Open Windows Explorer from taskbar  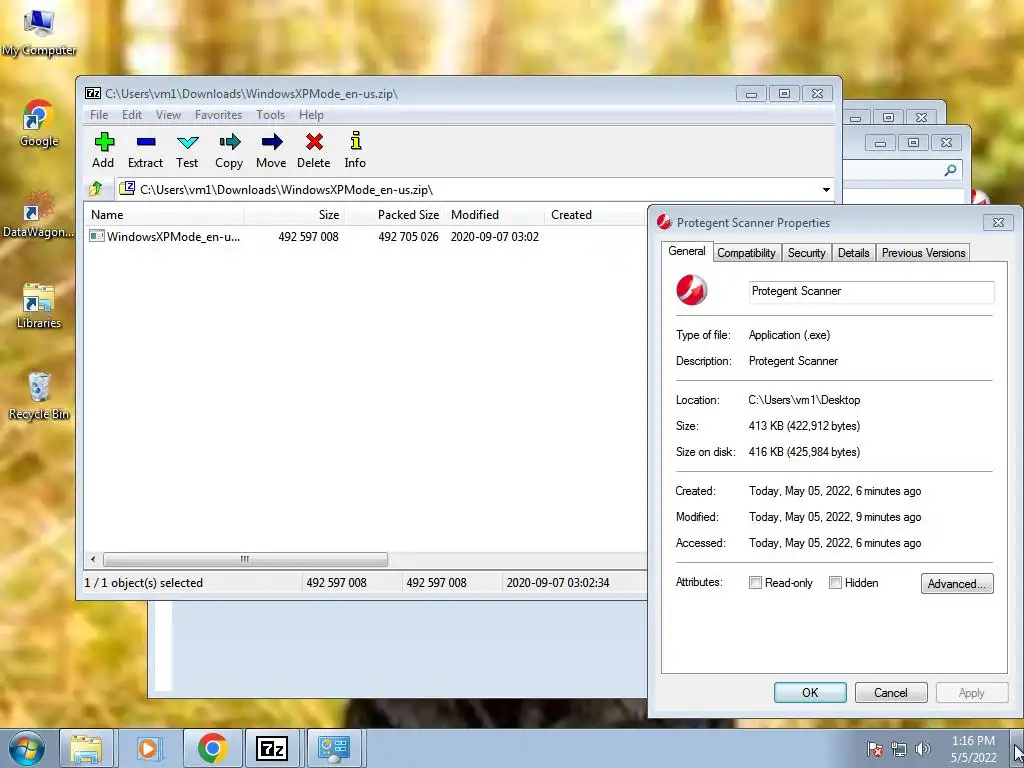[x=86, y=748]
